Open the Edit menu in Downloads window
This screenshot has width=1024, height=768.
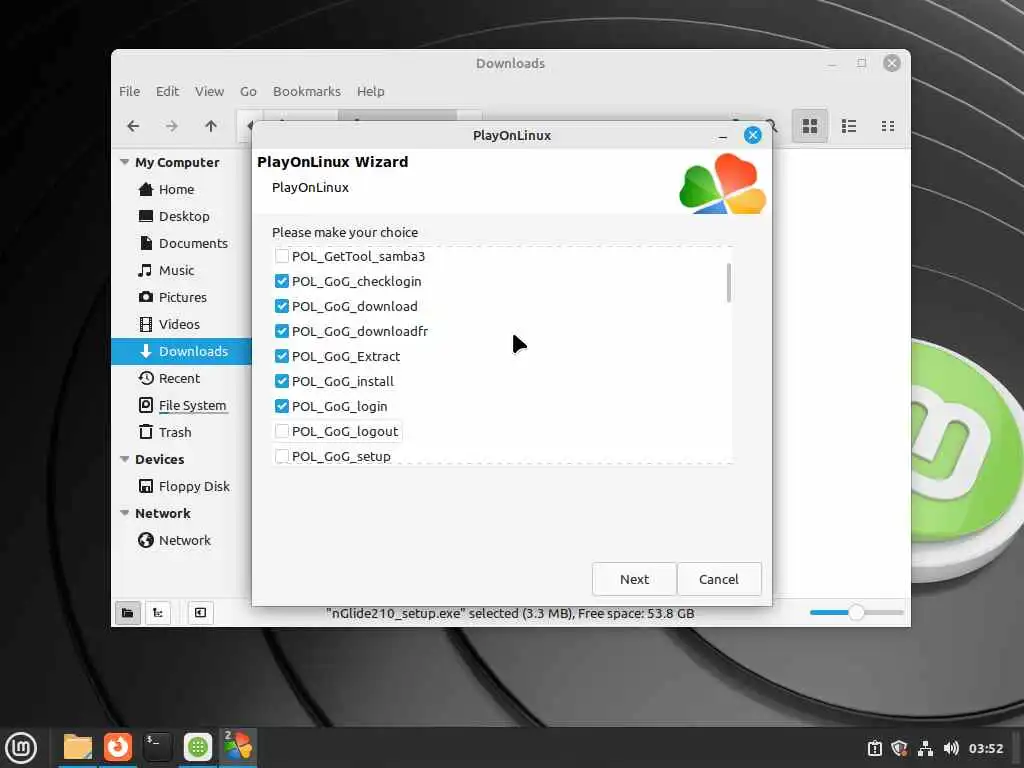pyautogui.click(x=167, y=91)
